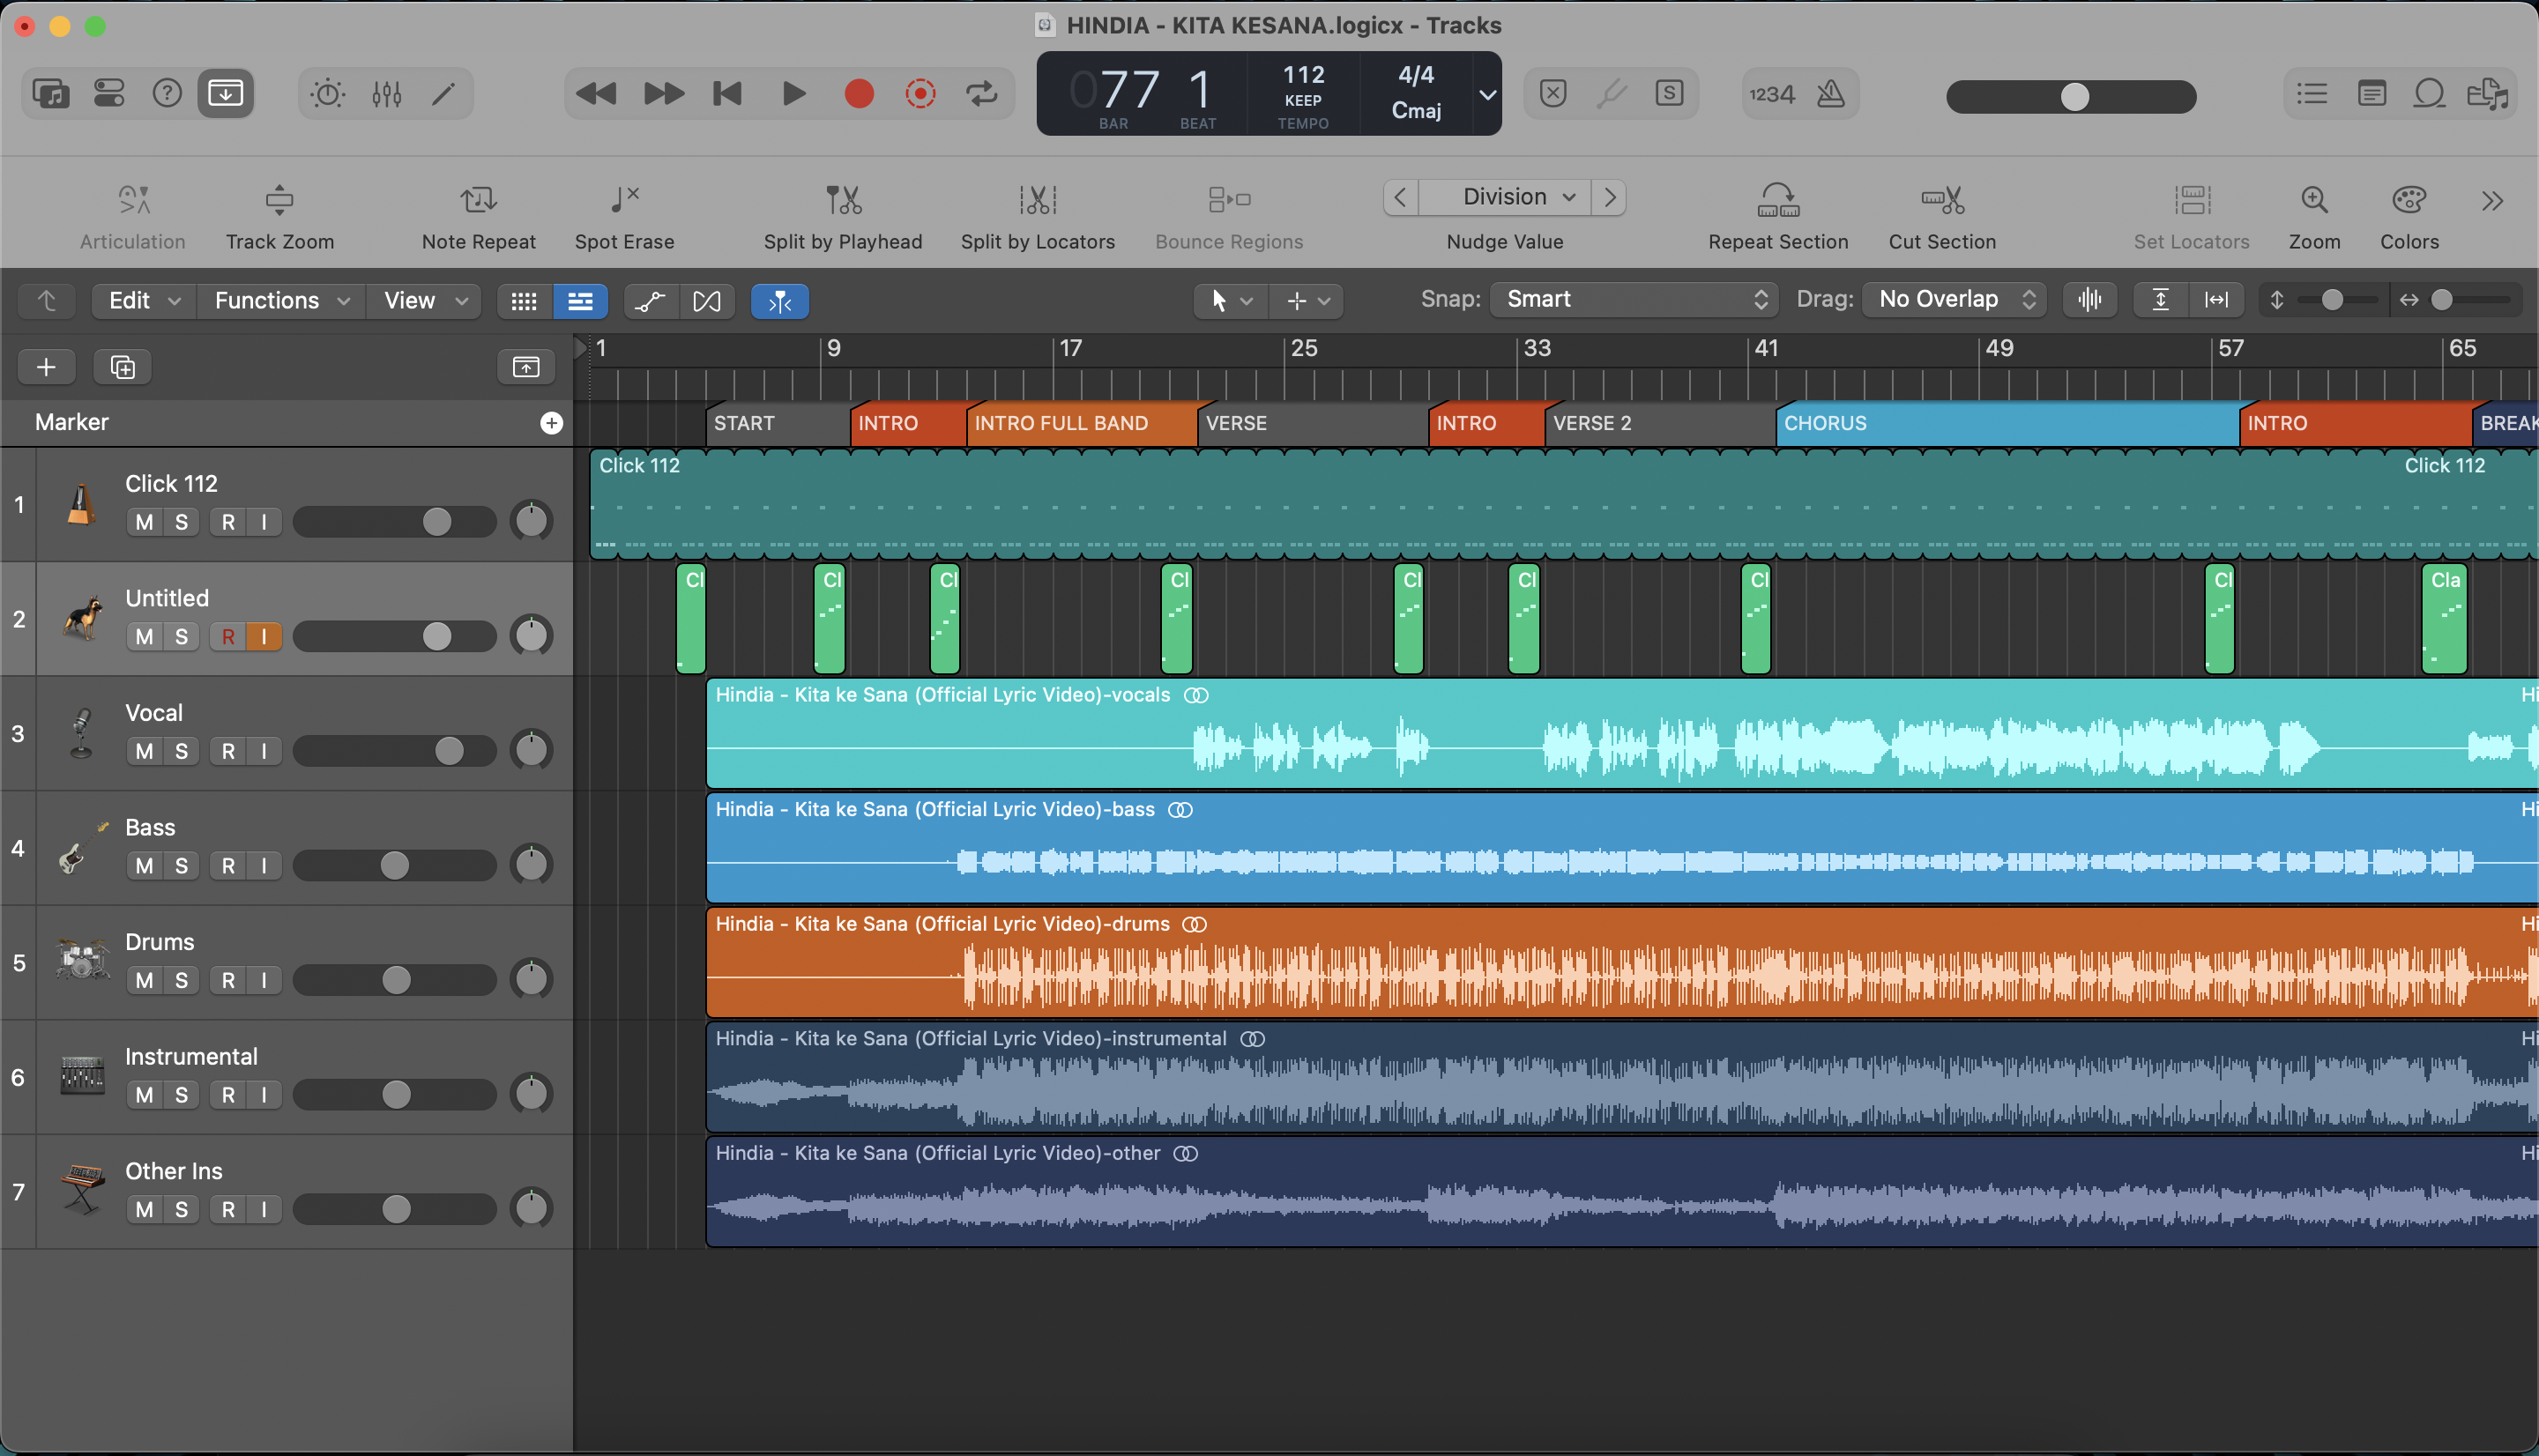The height and width of the screenshot is (1456, 2539).
Task: Open the Mixer faders icon
Action: (x=386, y=94)
